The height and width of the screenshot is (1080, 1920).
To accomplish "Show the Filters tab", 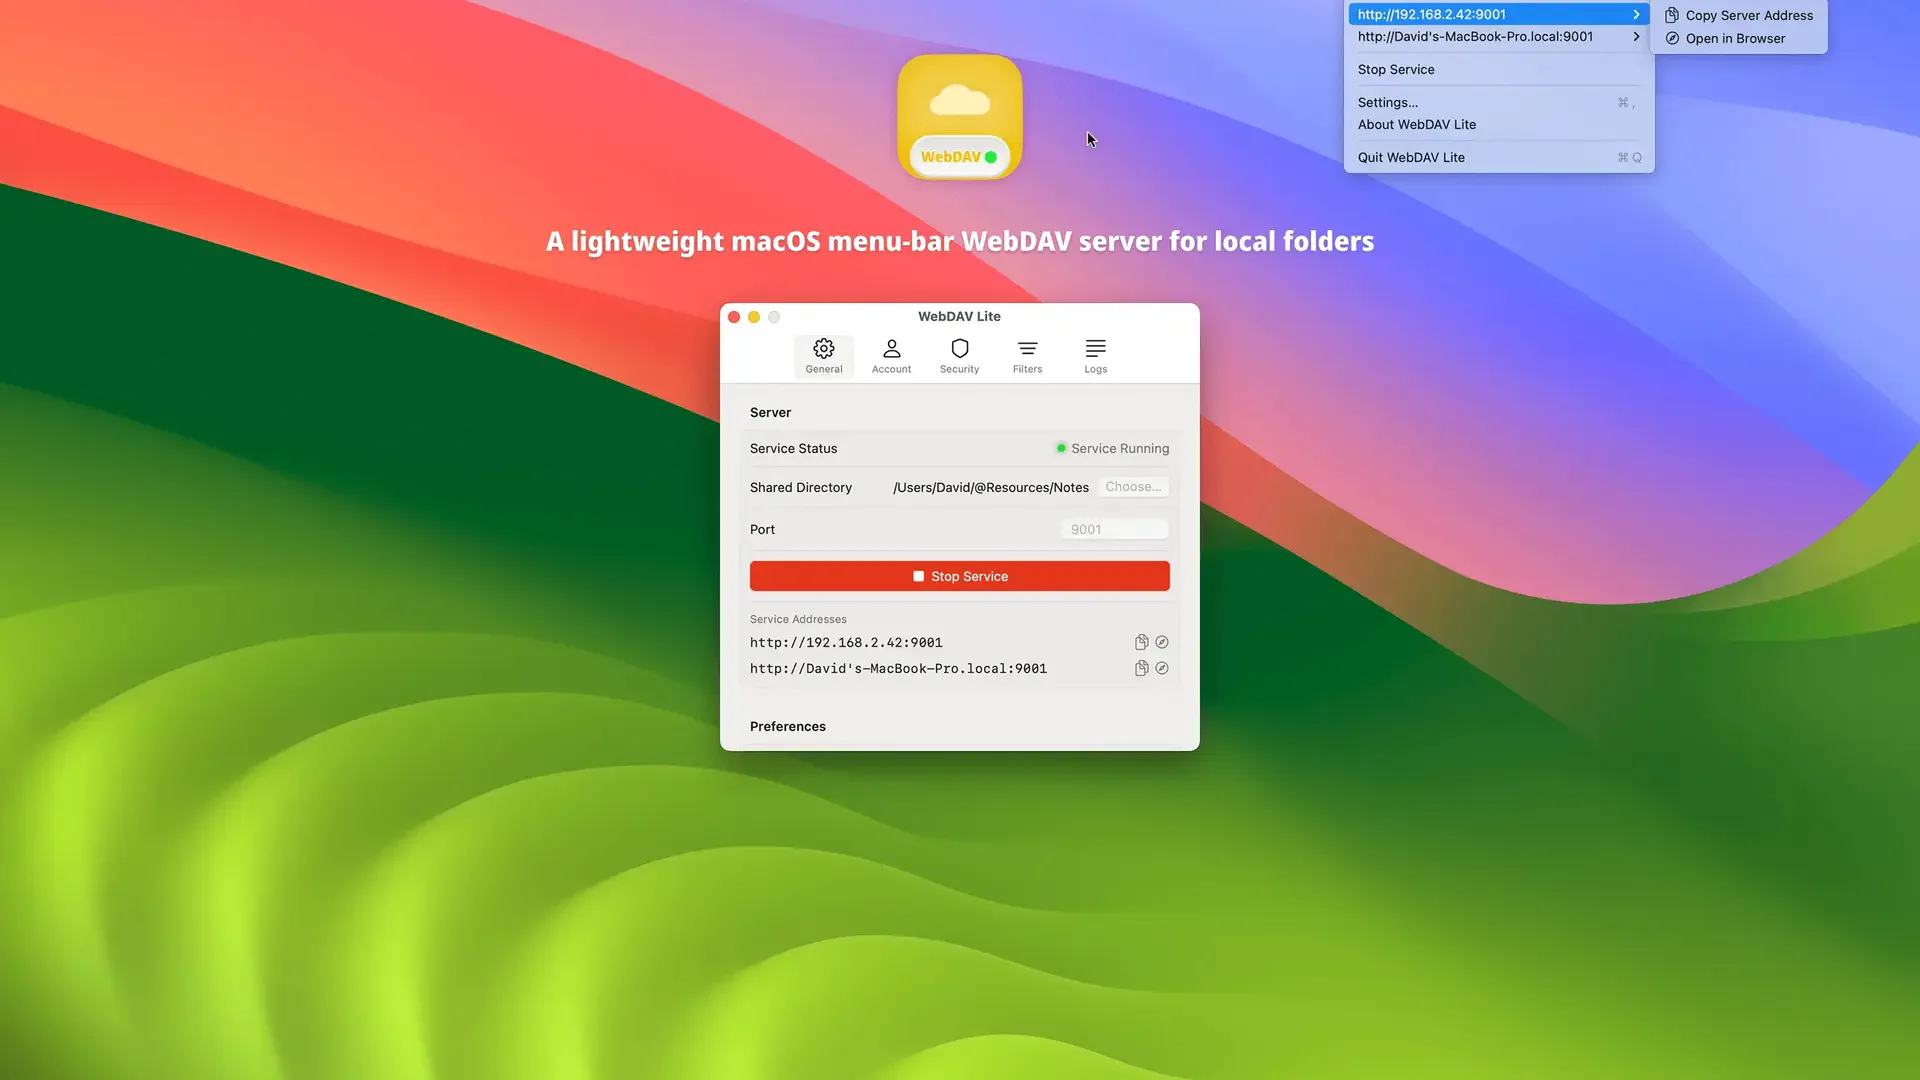I will pyautogui.click(x=1027, y=356).
